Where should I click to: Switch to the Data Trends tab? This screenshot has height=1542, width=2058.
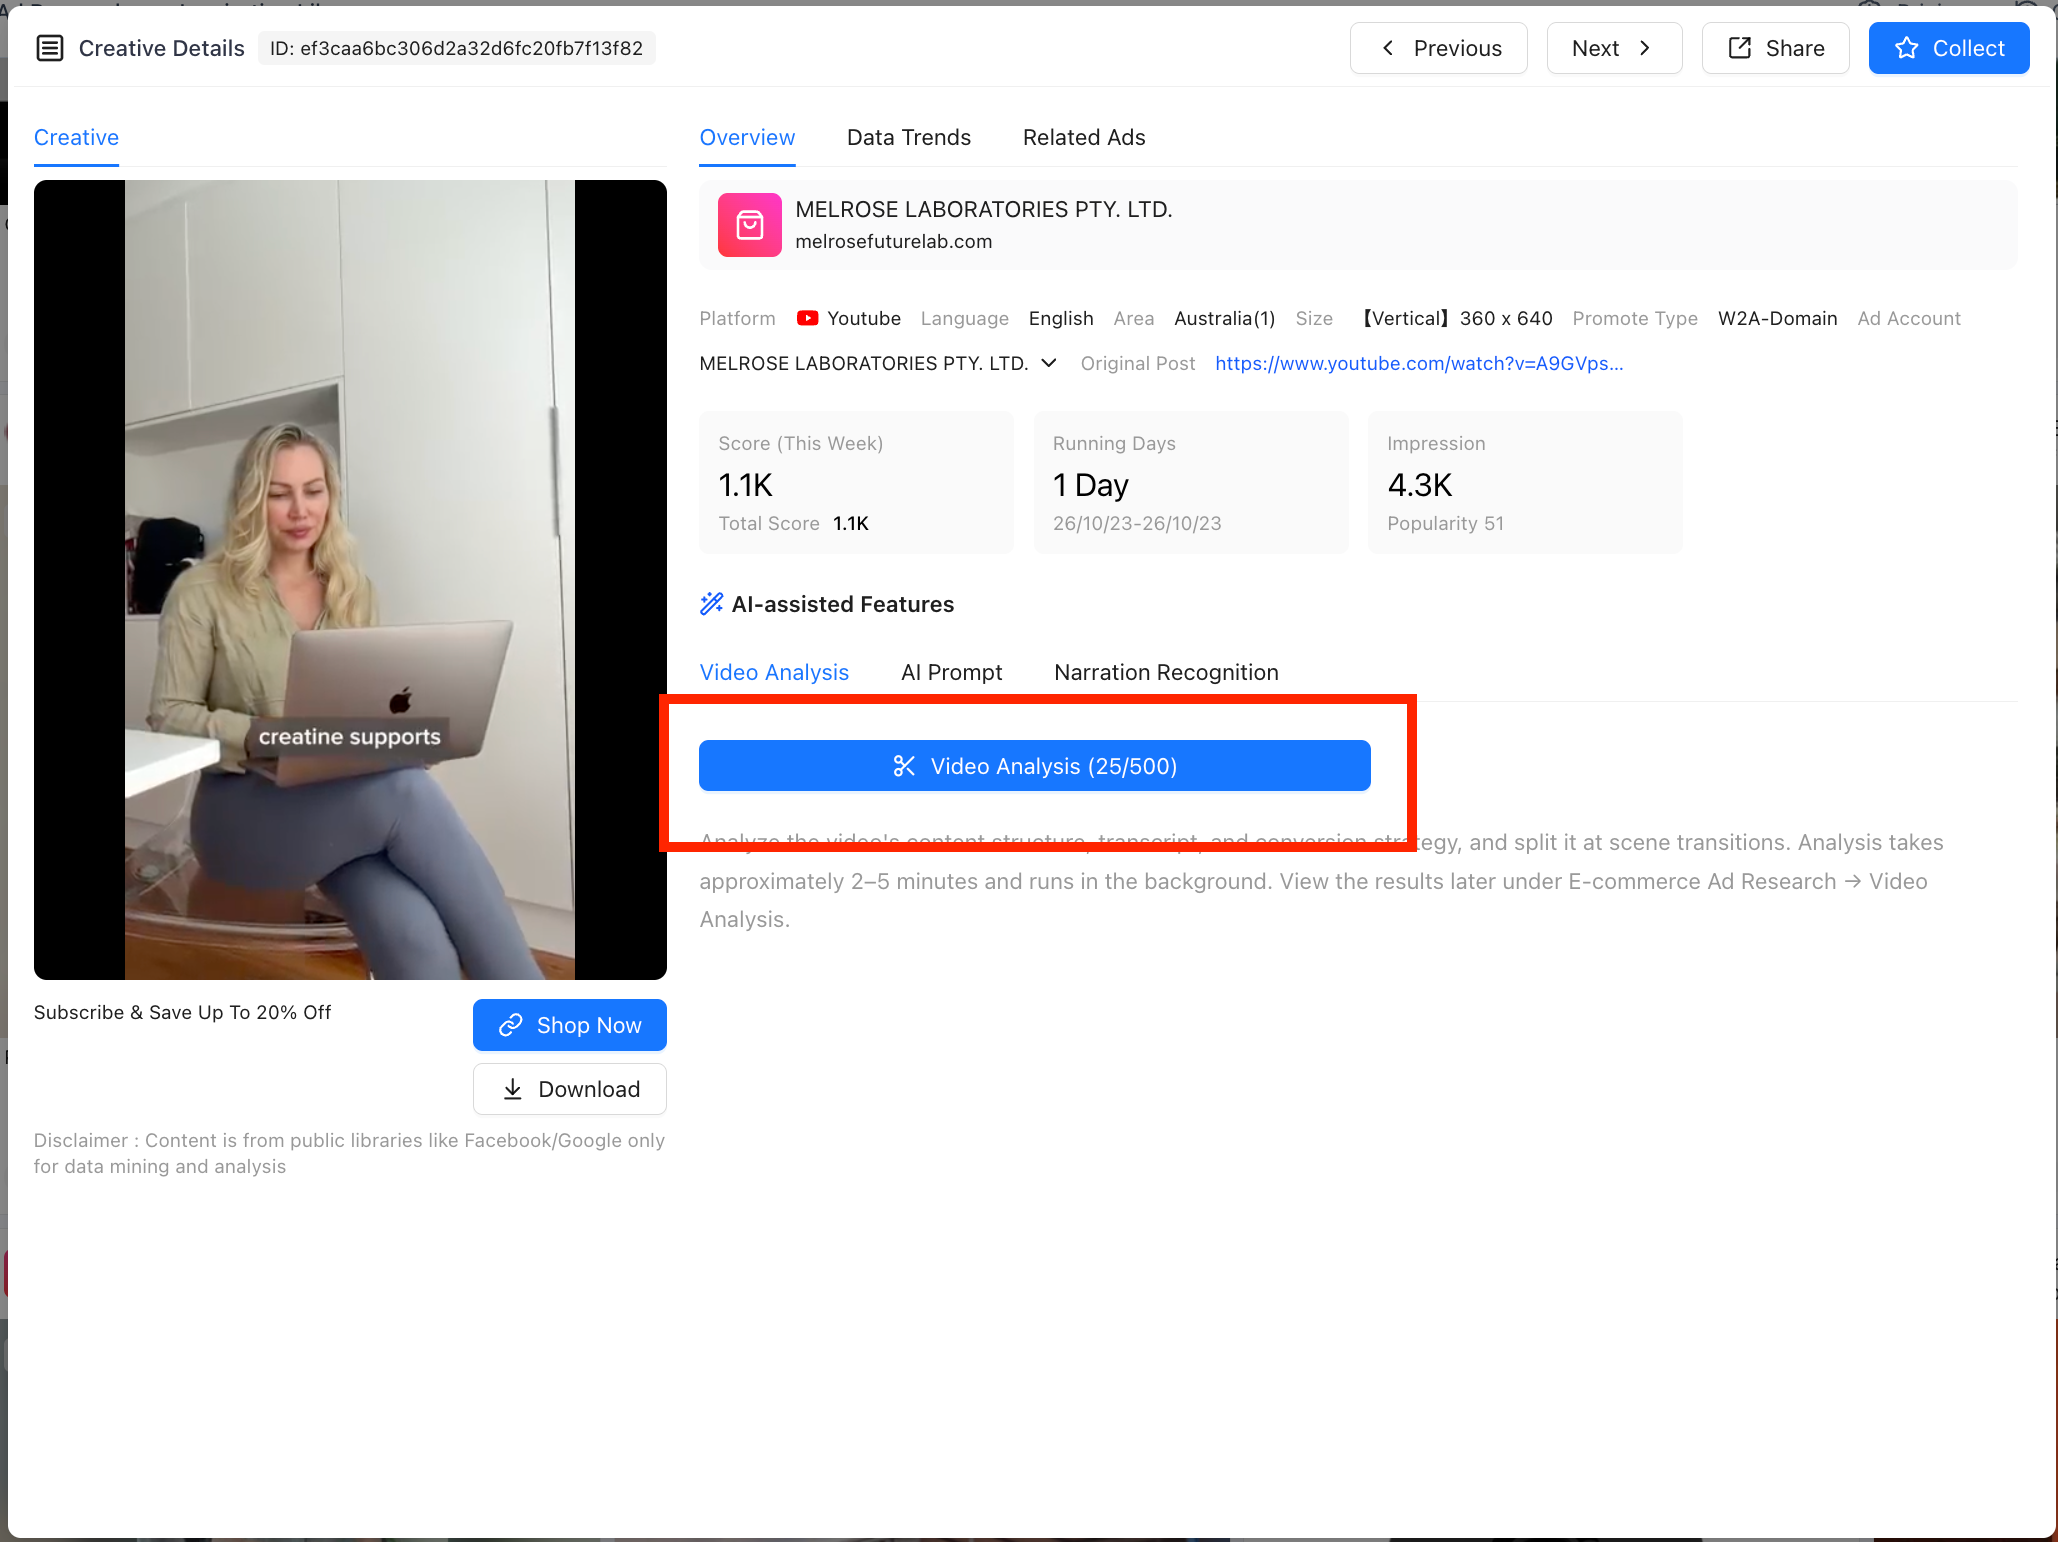(x=909, y=137)
